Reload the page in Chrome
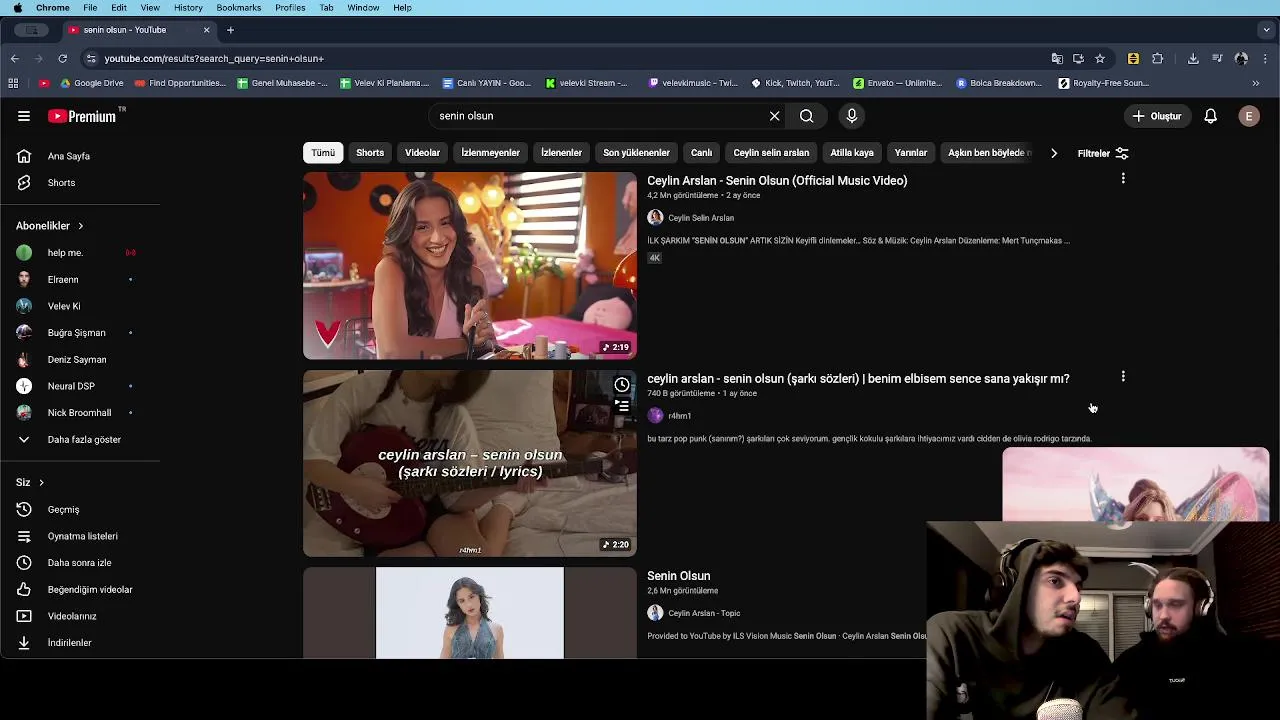 click(x=62, y=59)
